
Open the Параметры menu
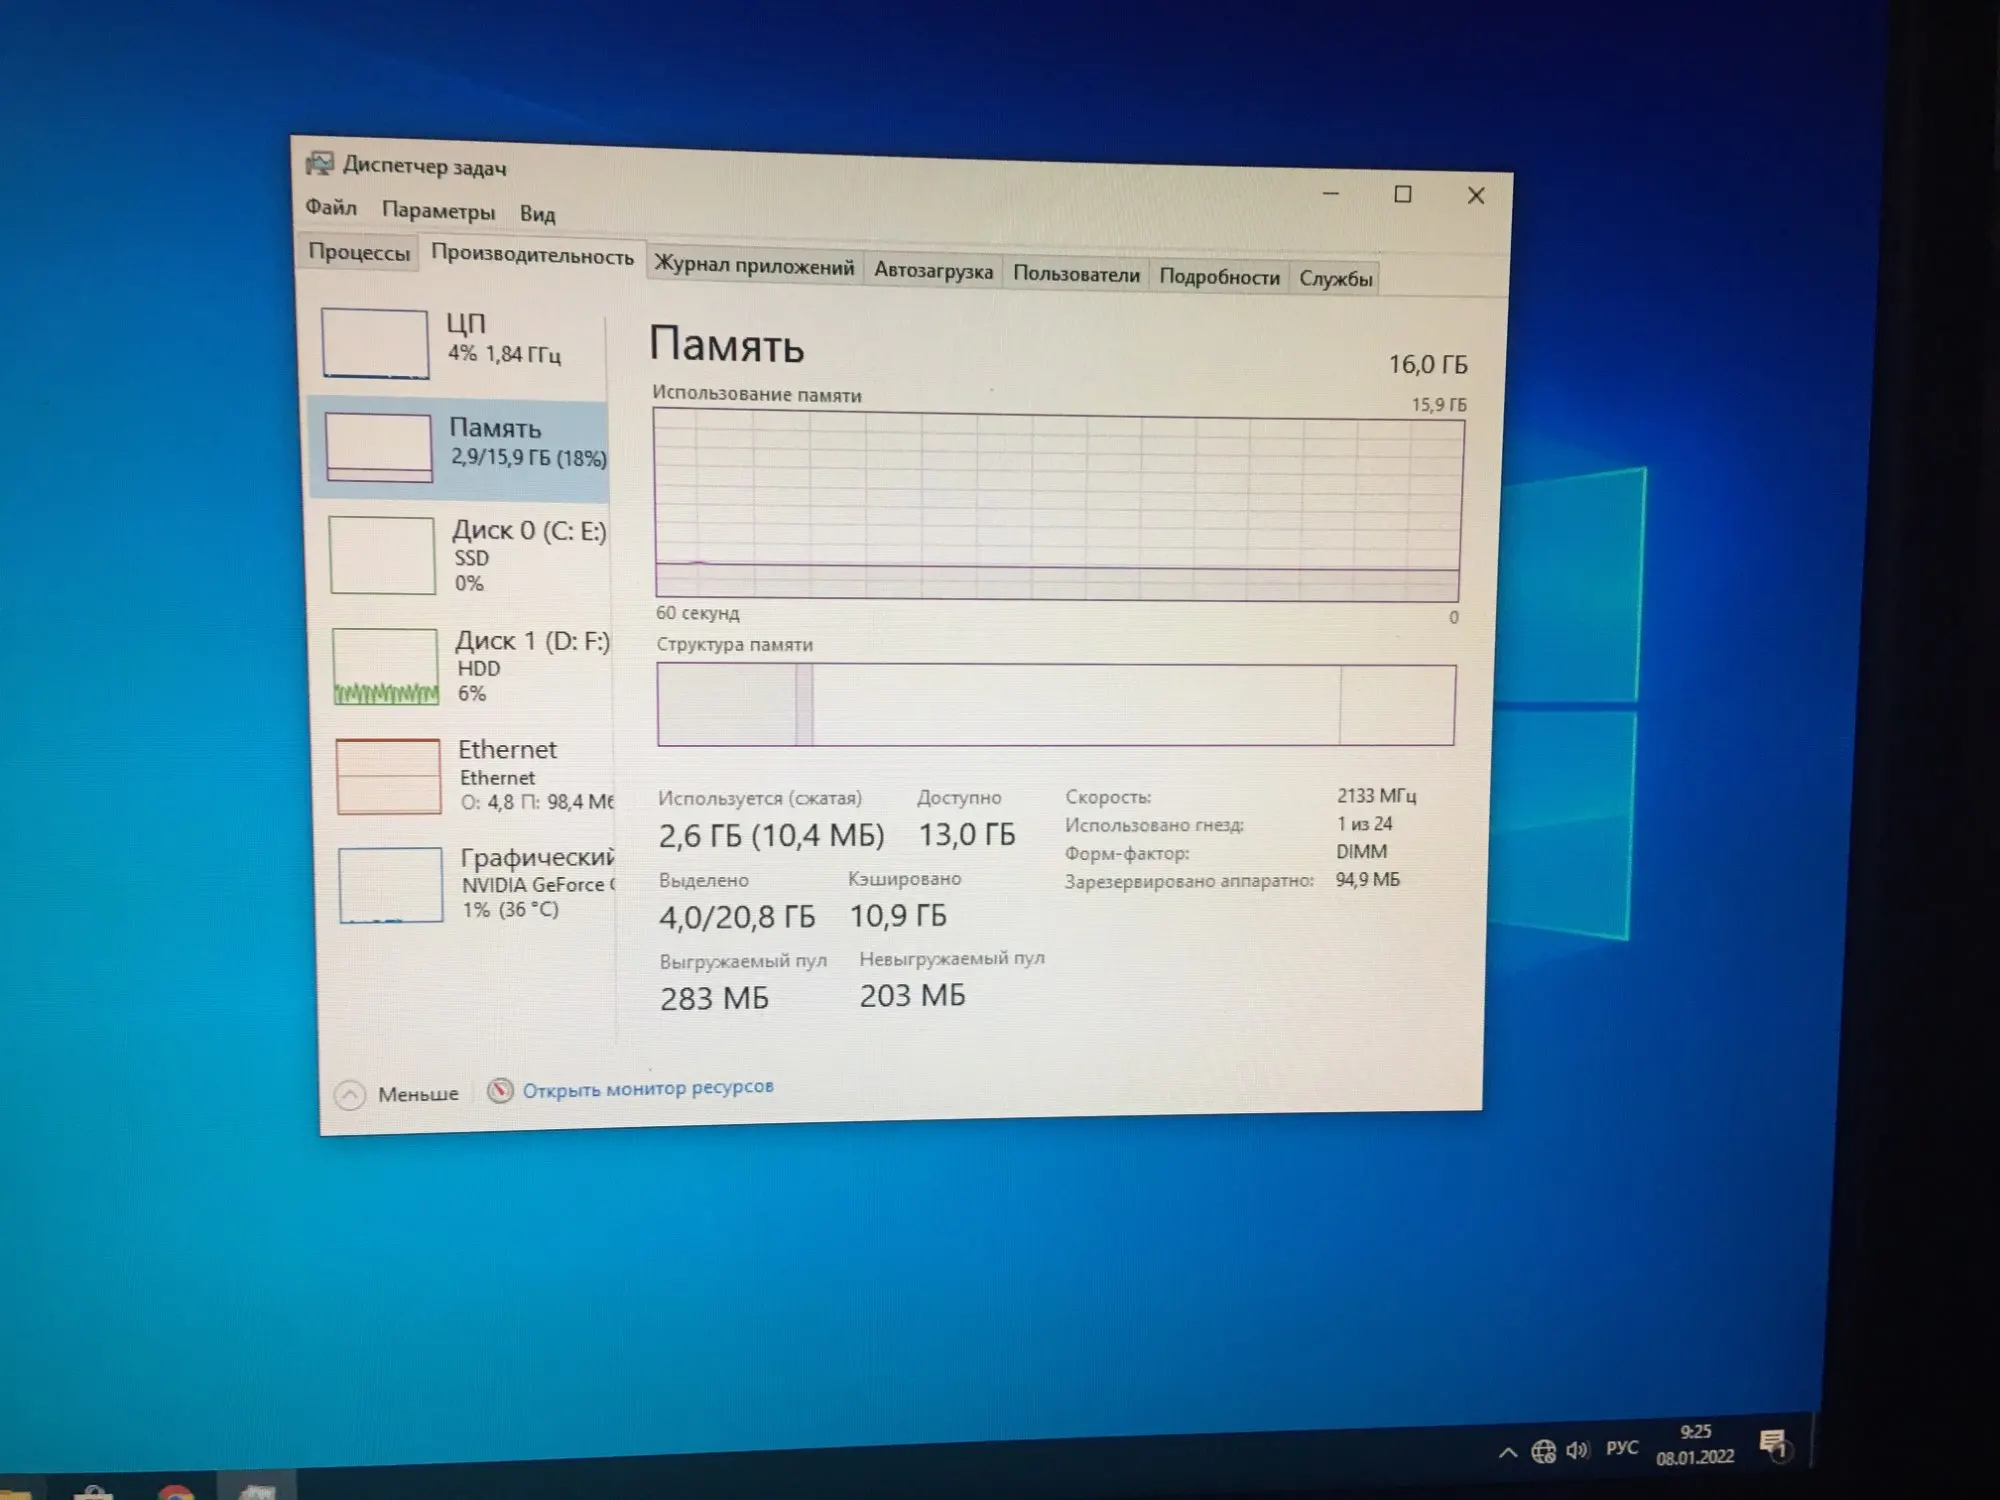[x=438, y=211]
